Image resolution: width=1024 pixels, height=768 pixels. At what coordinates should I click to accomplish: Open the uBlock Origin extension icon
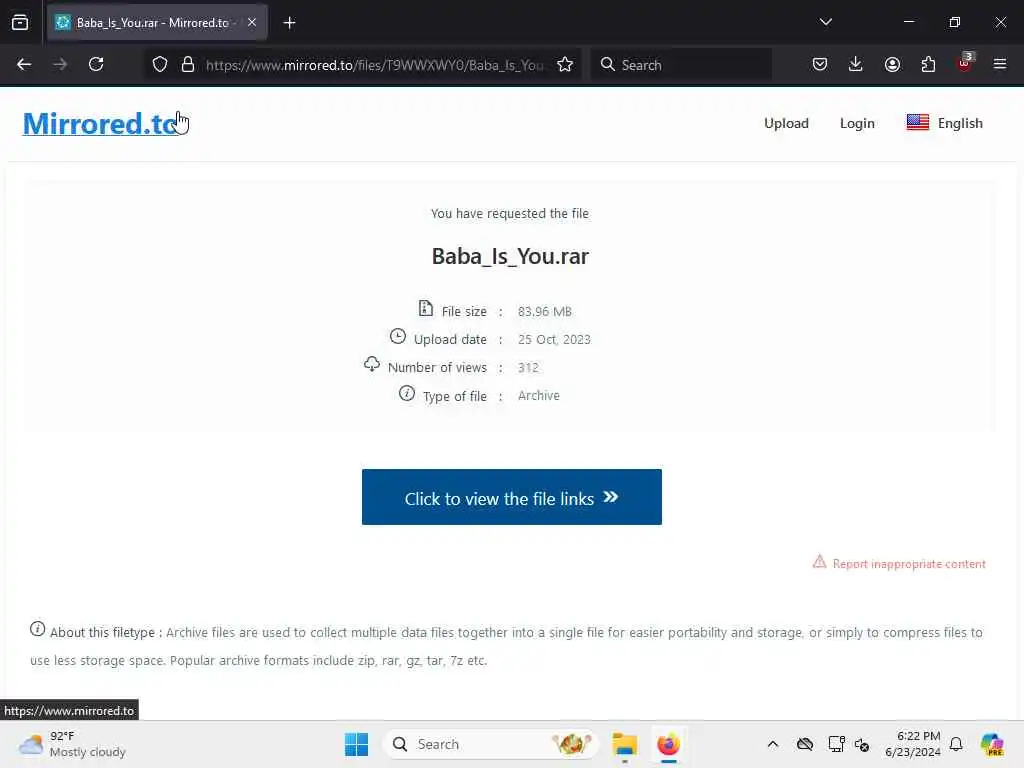point(965,63)
